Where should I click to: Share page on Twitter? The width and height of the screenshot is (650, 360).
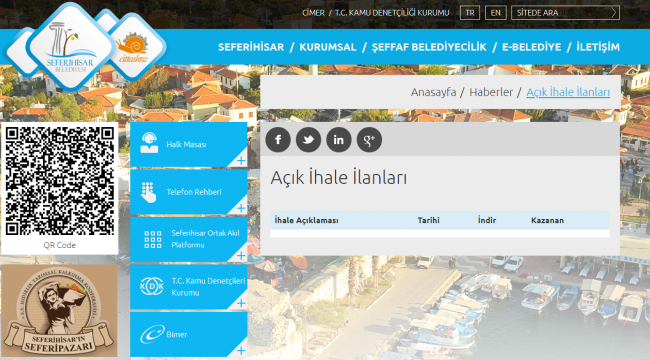click(x=308, y=140)
